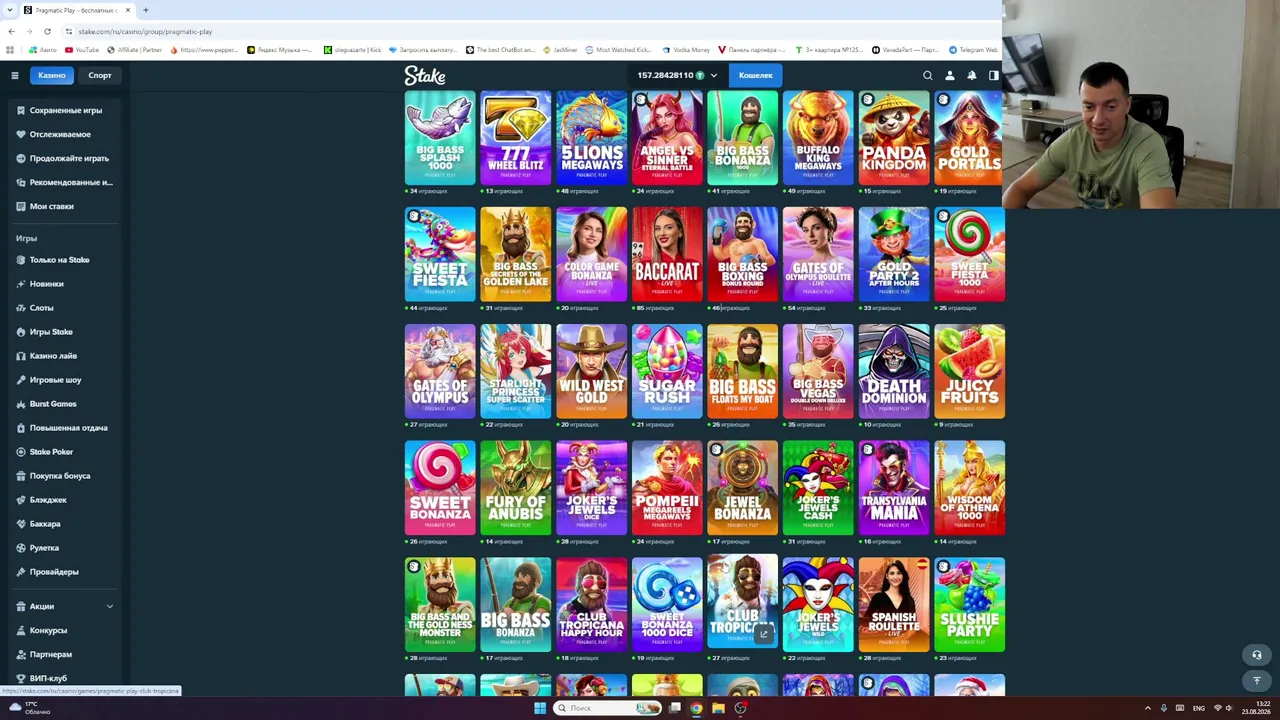Click the Кошелек wallet button

756,75
